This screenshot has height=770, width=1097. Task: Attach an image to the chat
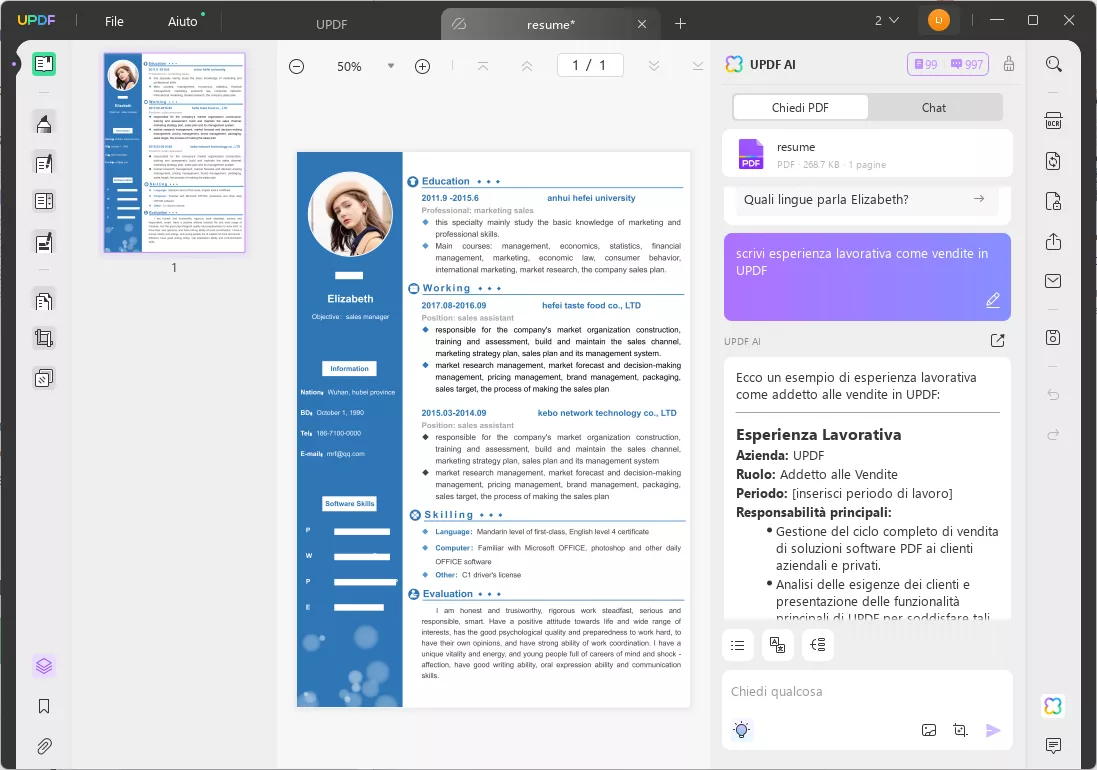[x=929, y=730]
